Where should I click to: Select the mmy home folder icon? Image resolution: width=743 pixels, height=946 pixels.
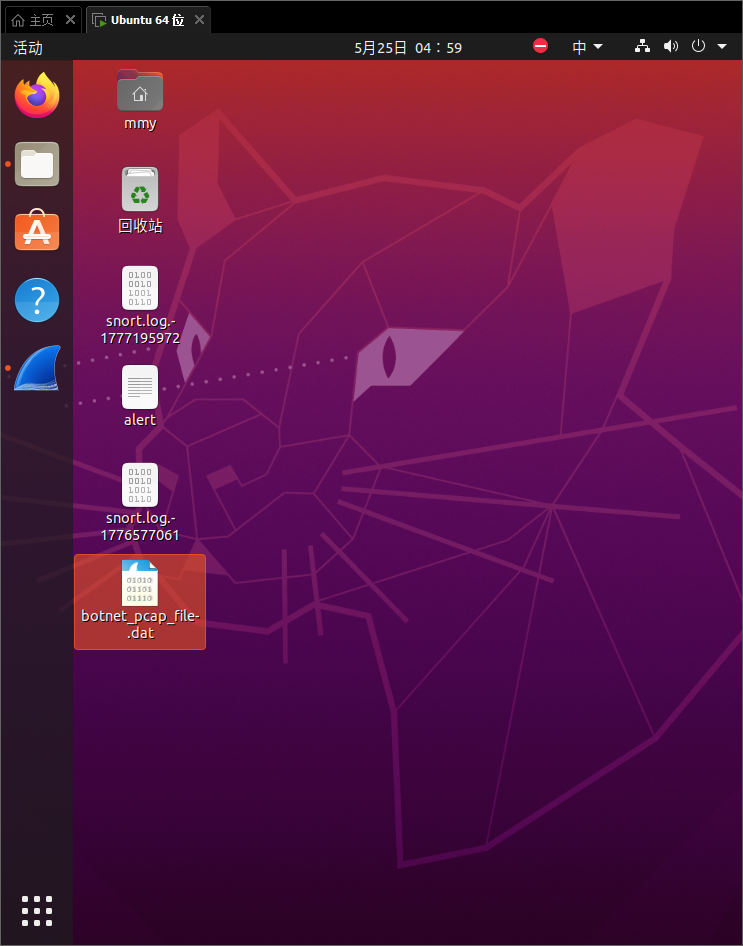coord(140,90)
